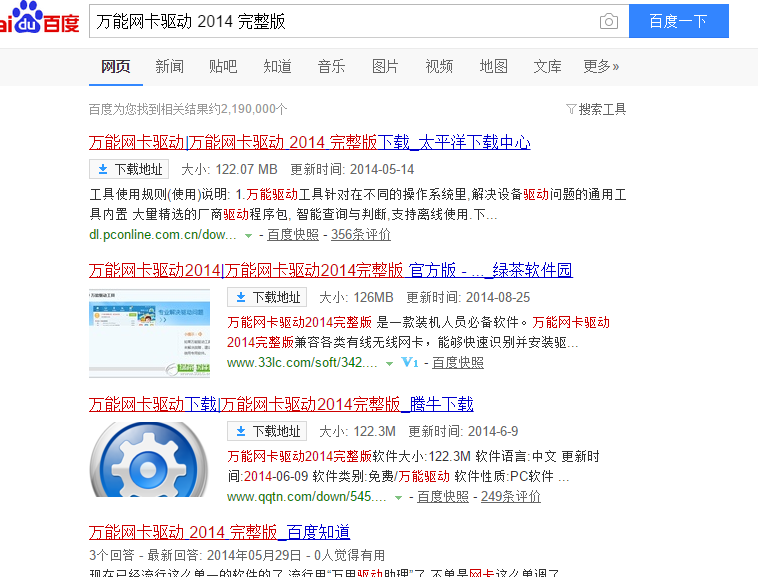This screenshot has height=577, width=758.
Task: Switch to the 音乐 tab
Action: [x=331, y=66]
